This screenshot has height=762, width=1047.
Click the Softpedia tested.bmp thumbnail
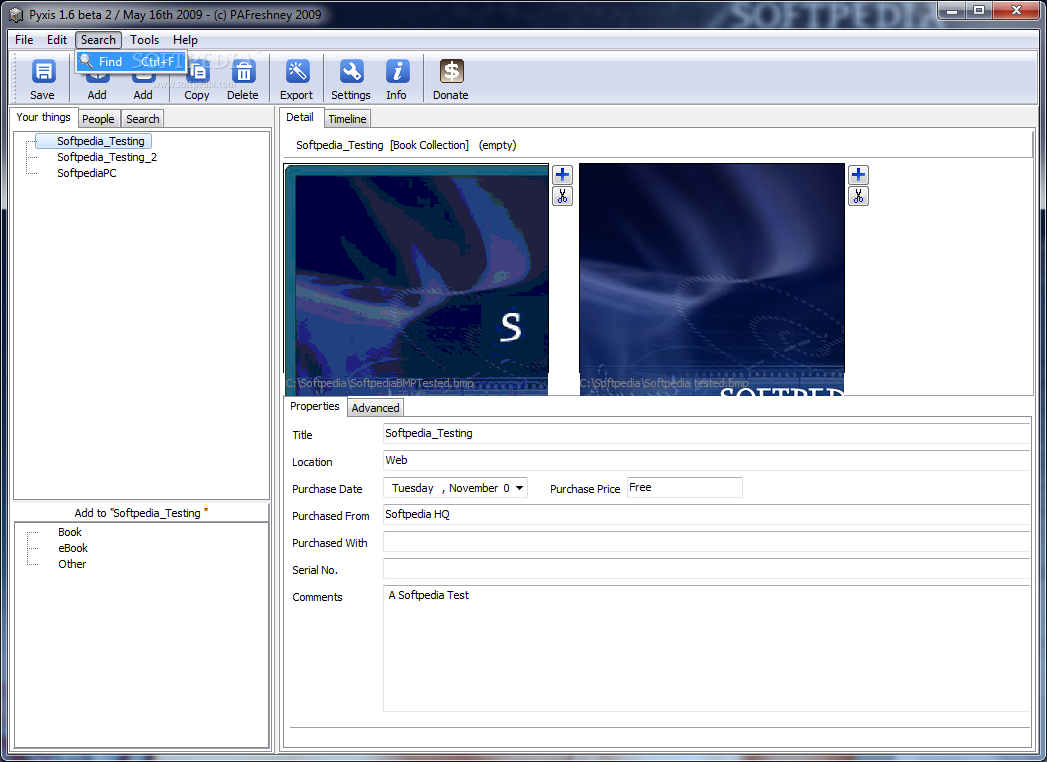[712, 280]
